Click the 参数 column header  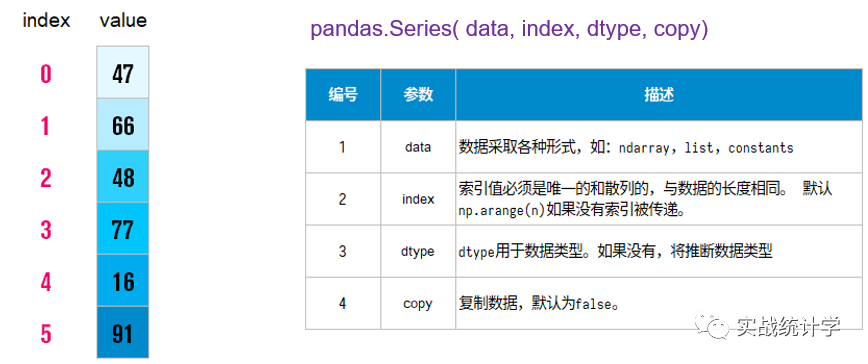point(418,95)
